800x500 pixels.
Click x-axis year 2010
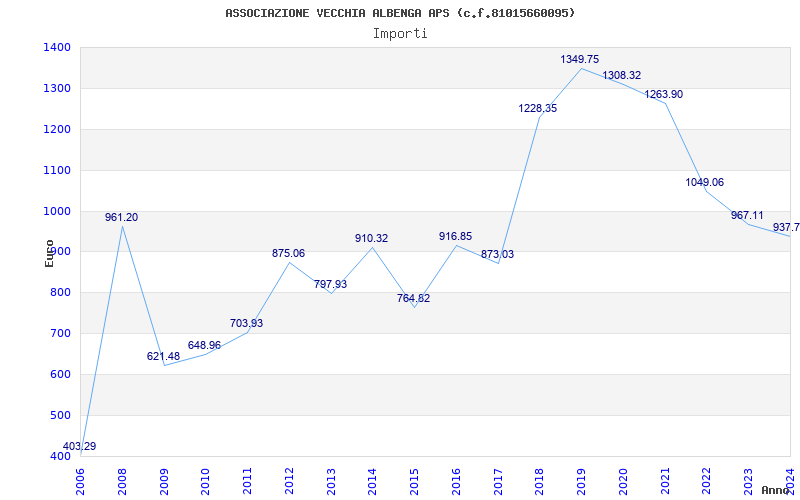[206, 482]
